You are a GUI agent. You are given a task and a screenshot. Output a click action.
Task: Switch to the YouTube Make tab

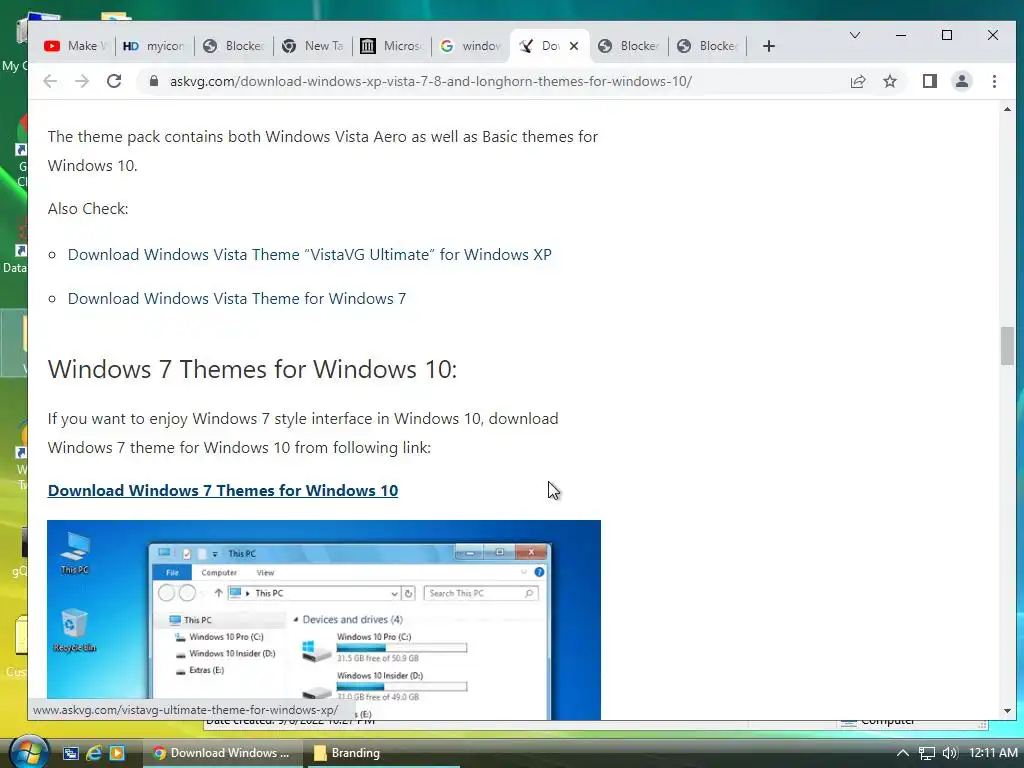coord(75,46)
